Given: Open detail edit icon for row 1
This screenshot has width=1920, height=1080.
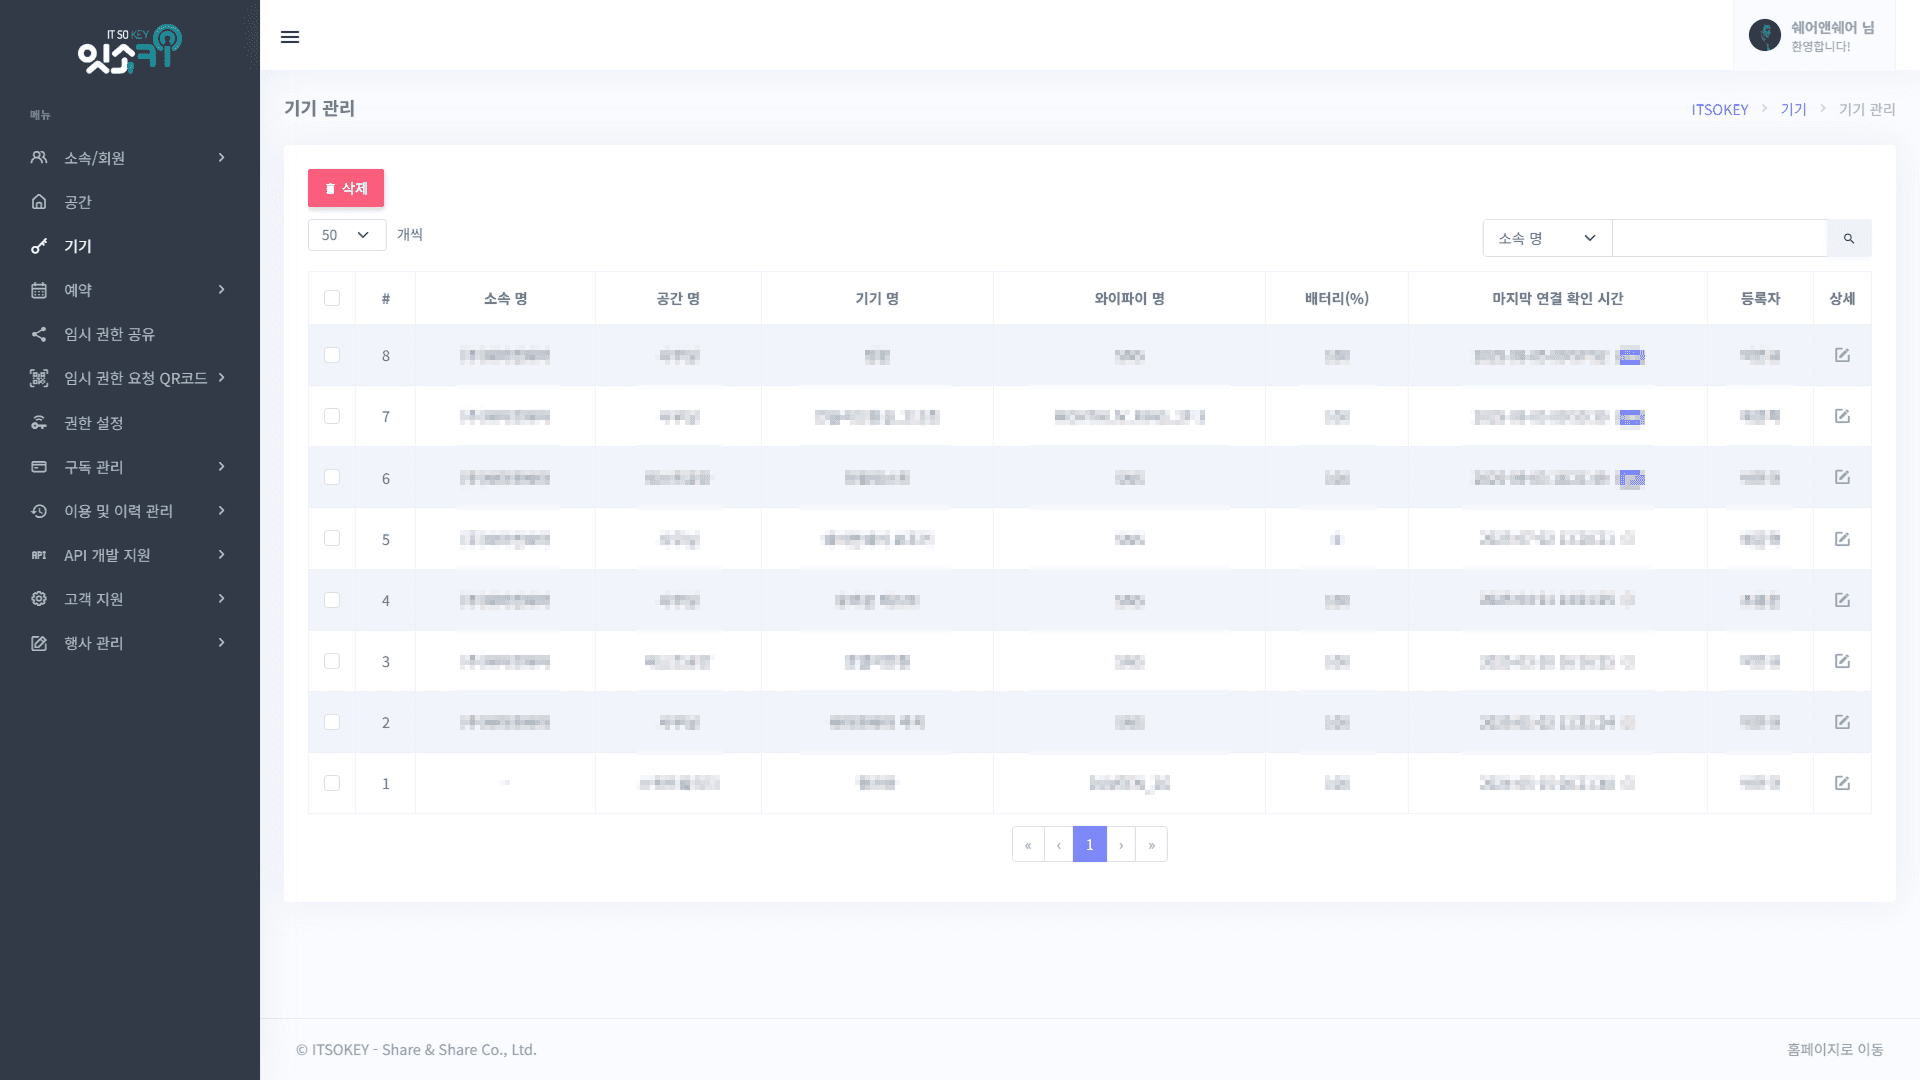Looking at the screenshot, I should (1842, 783).
